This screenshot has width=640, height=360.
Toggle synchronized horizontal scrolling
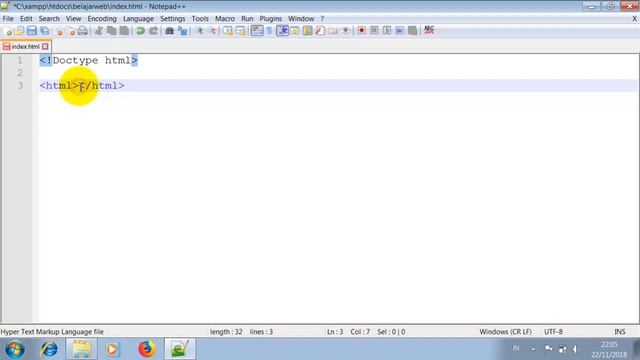240,31
